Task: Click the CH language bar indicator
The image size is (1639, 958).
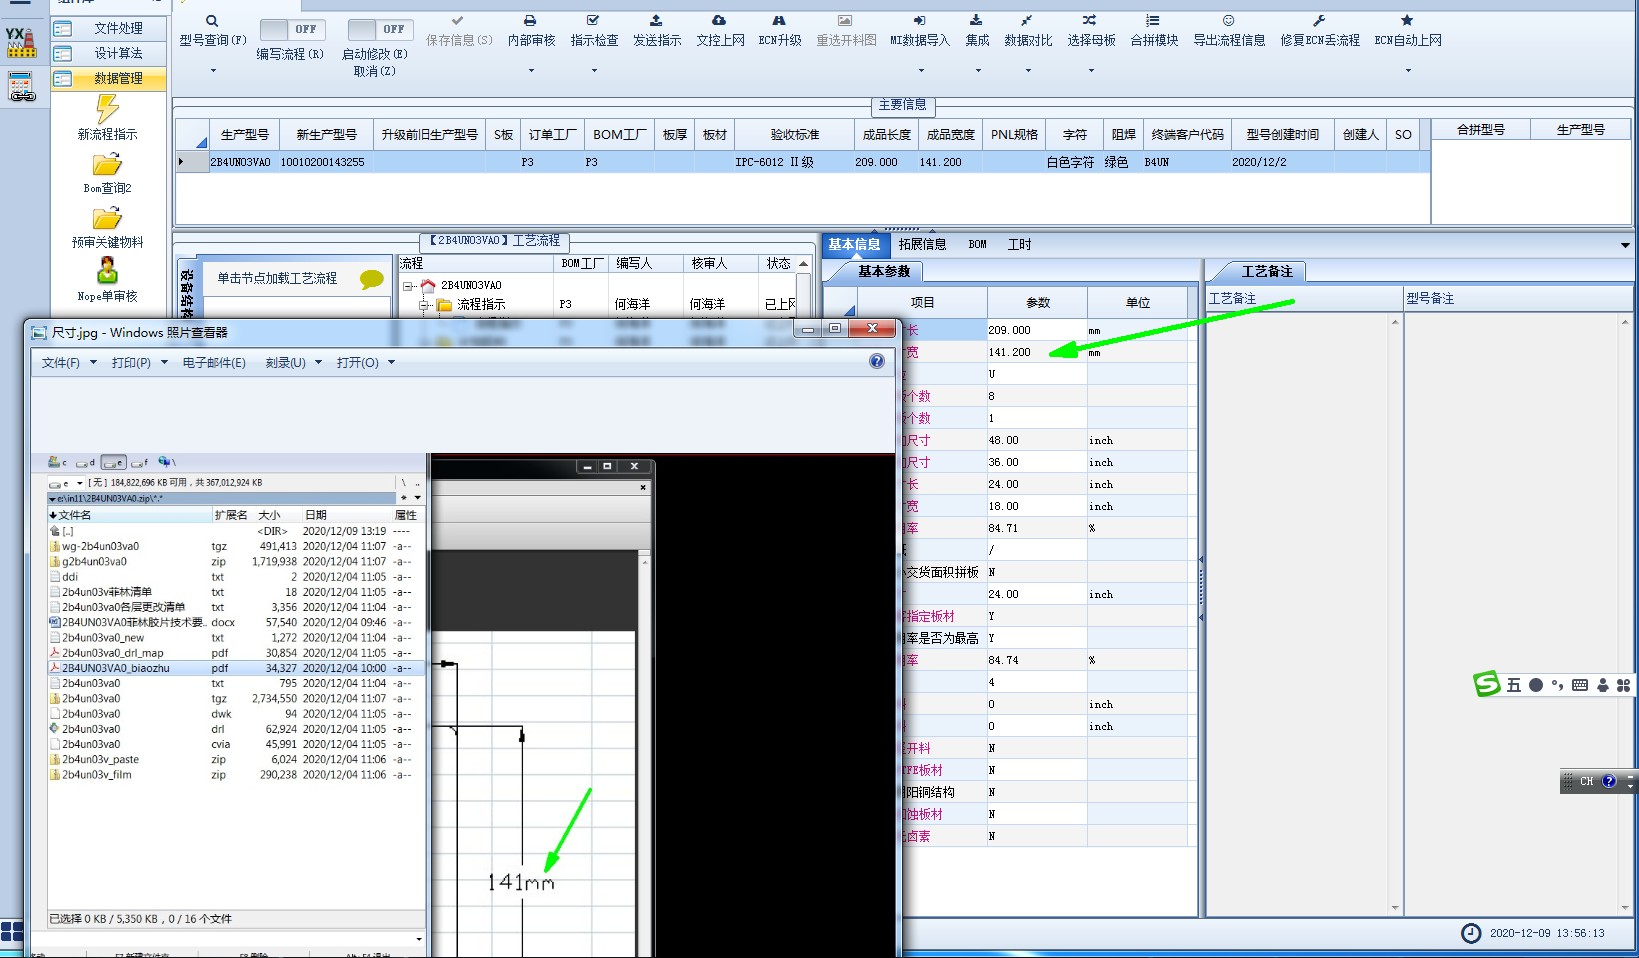Action: coord(1586,781)
